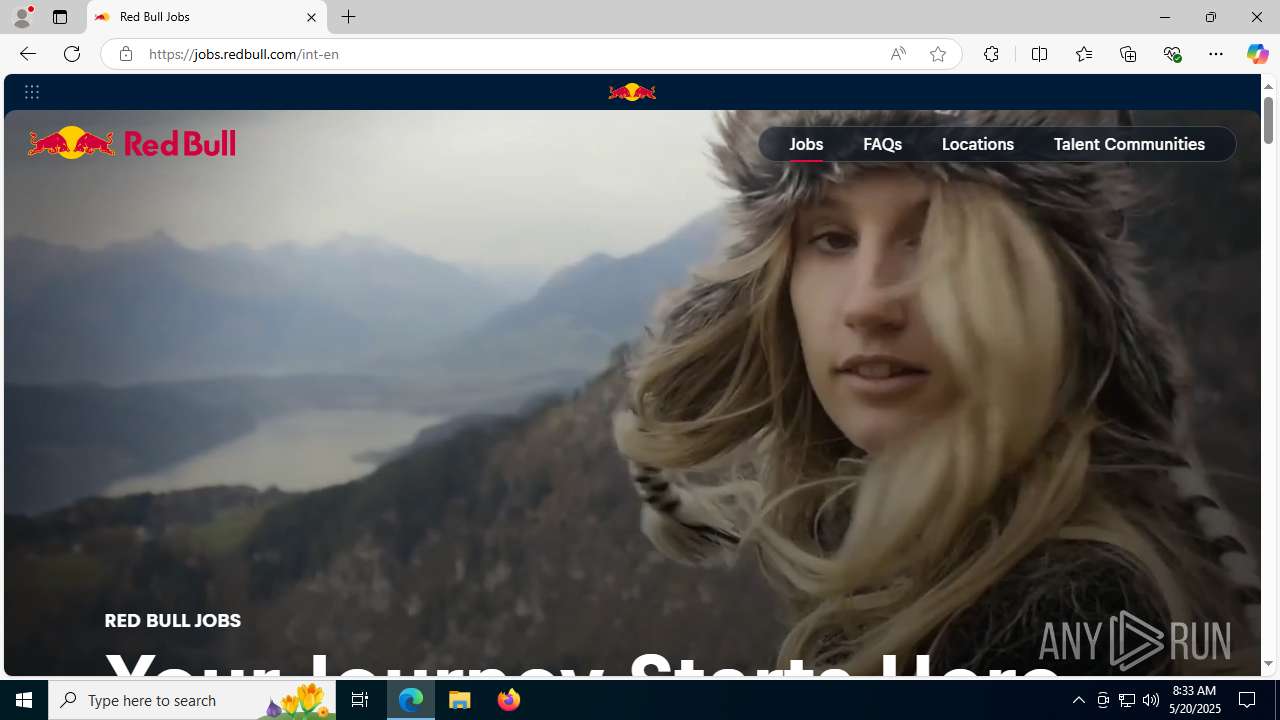Viewport: 1280px width, 720px height.
Task: Open the clock showing 8:33 AM
Action: 1196,700
